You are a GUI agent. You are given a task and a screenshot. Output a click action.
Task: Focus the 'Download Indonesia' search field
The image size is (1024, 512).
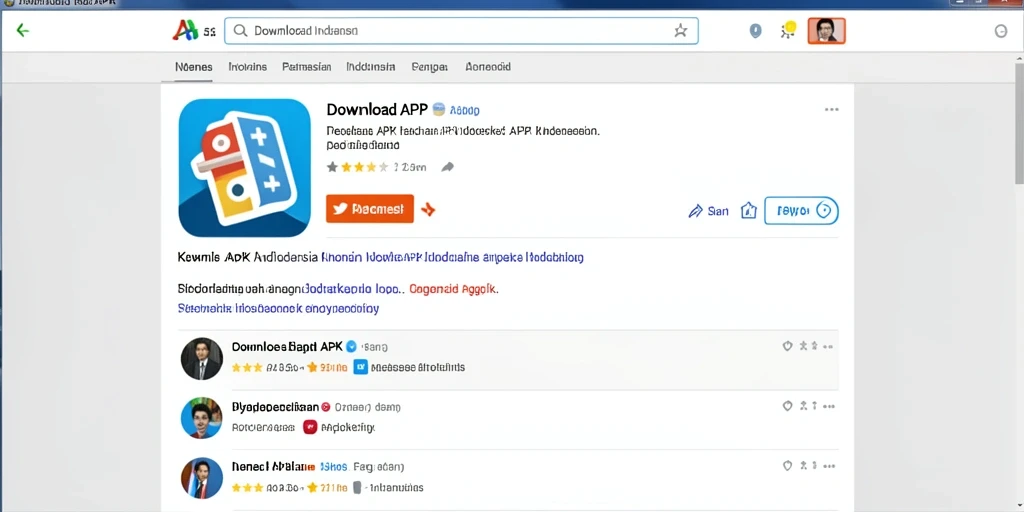461,31
